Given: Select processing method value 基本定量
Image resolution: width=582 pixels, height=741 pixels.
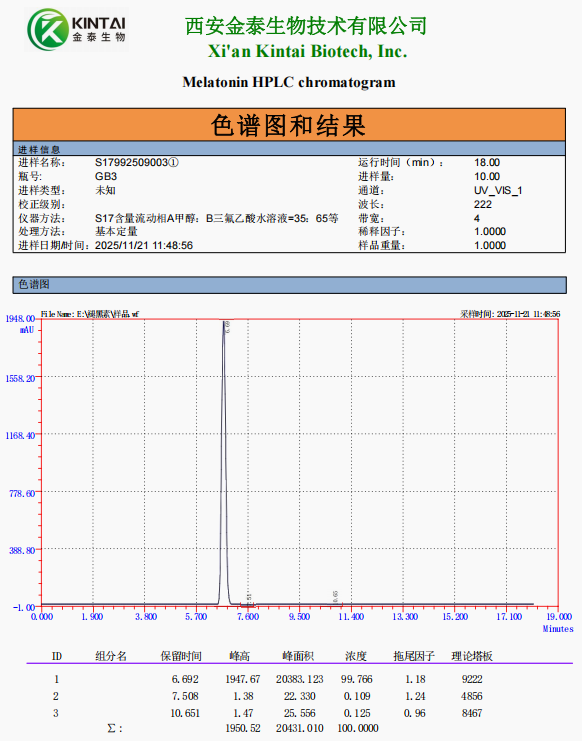Looking at the screenshot, I should 116,232.
